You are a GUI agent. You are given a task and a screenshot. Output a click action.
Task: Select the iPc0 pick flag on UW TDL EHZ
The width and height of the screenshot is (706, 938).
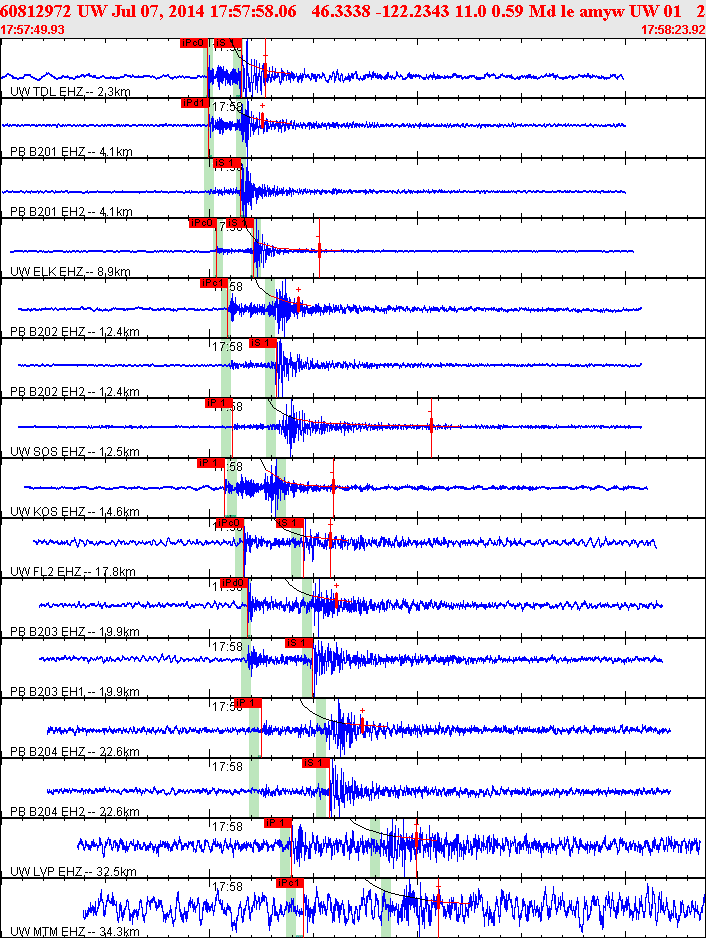(x=193, y=43)
